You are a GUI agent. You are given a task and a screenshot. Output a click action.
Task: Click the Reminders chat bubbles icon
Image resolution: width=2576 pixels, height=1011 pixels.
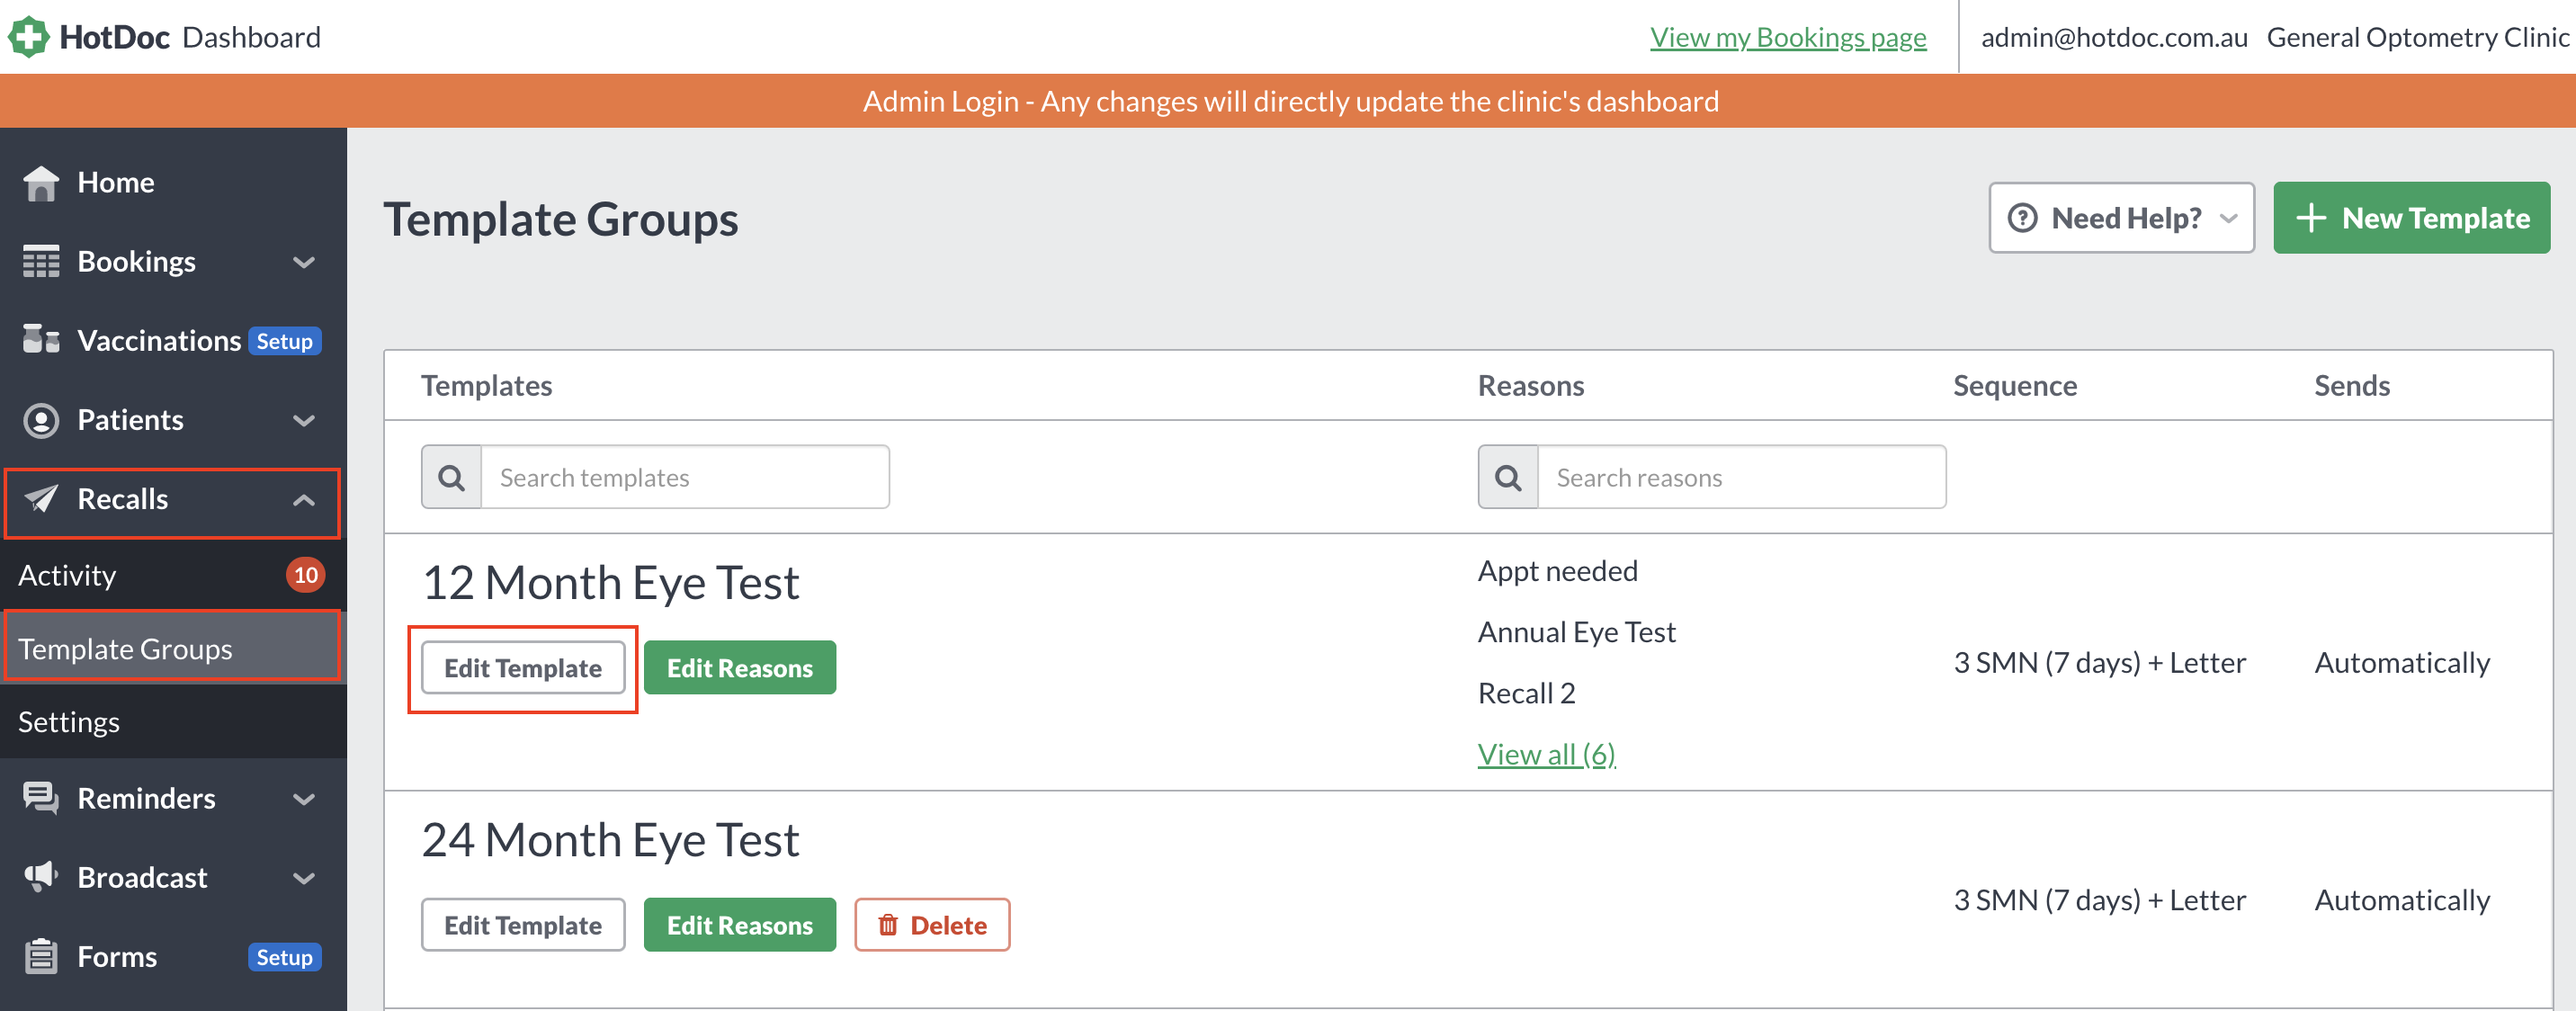[x=41, y=798]
